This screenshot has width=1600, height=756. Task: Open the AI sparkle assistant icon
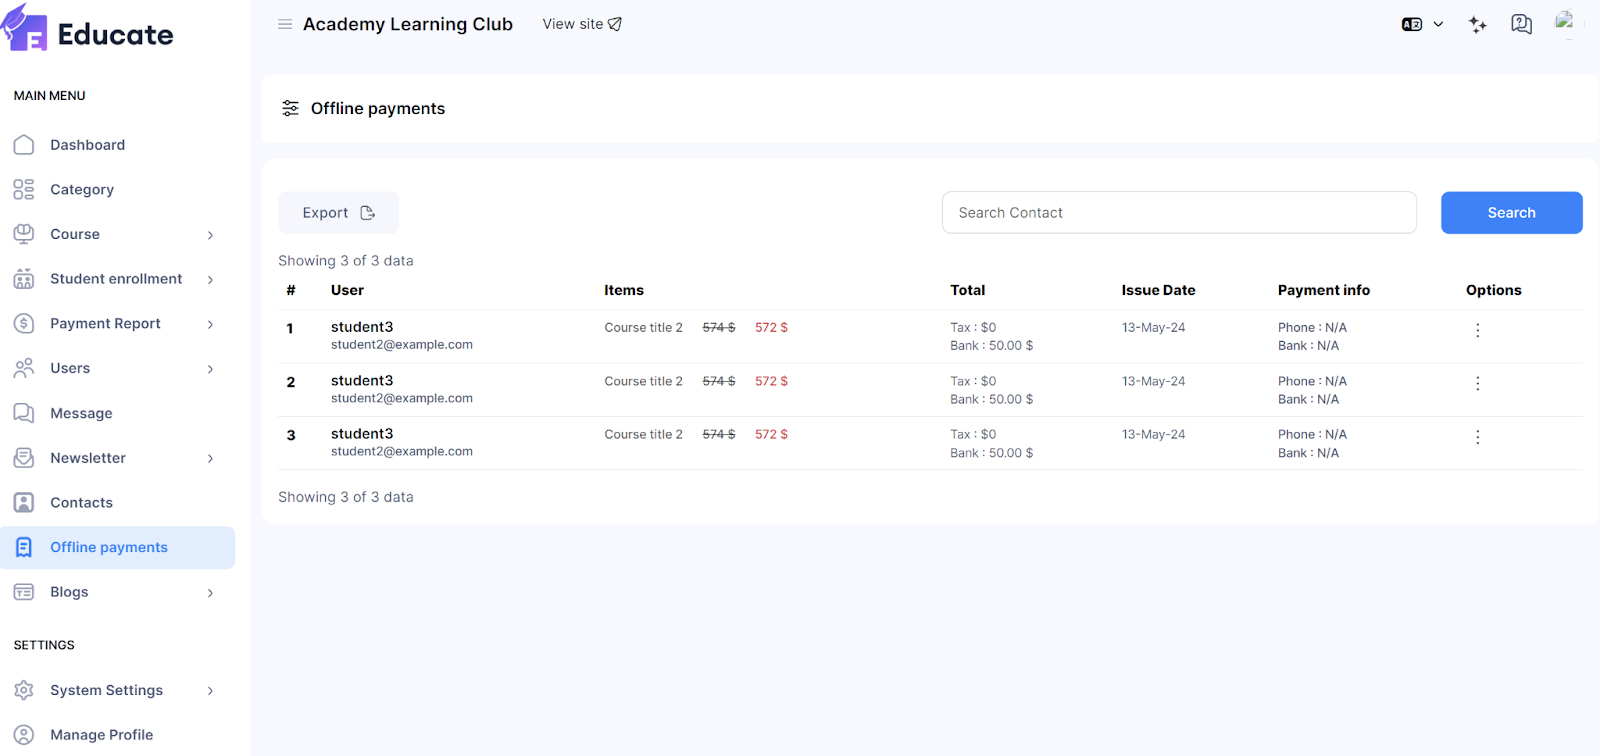(x=1477, y=25)
